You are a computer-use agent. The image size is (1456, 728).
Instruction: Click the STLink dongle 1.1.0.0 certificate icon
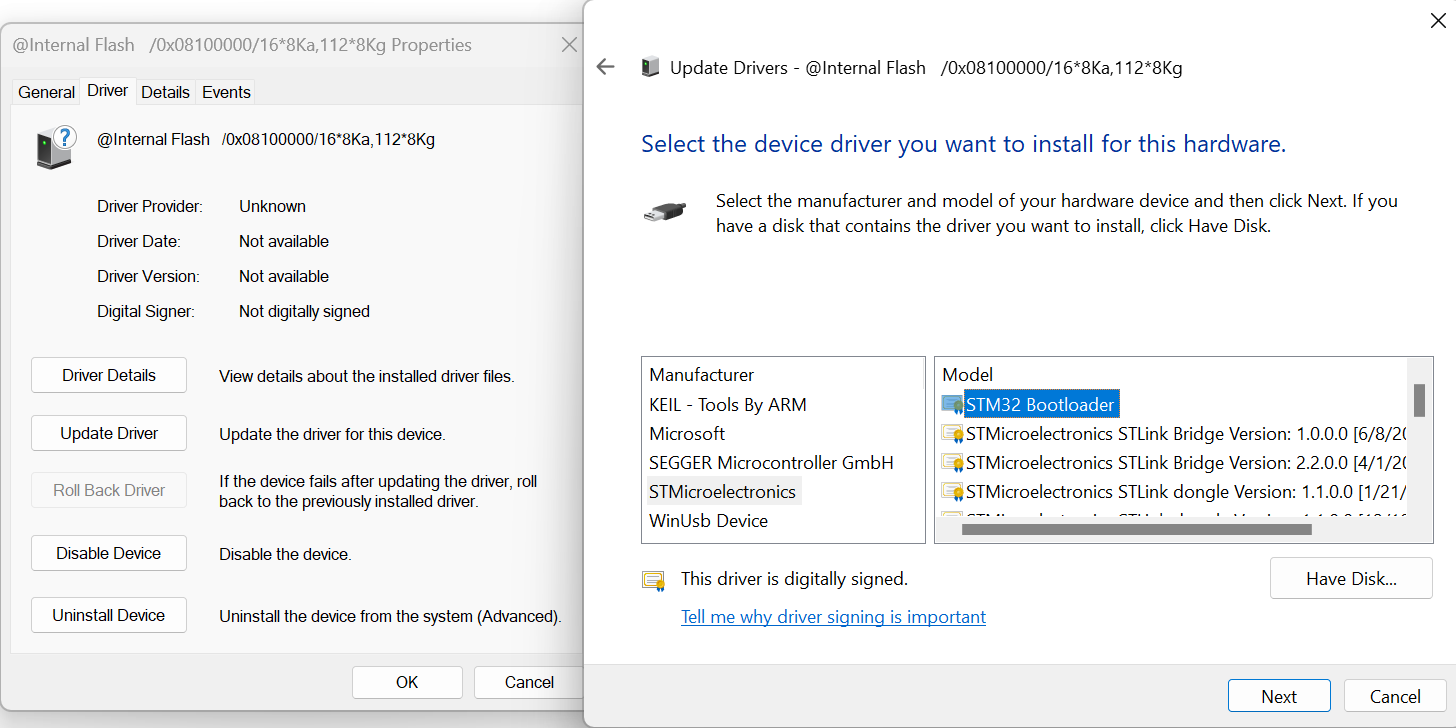[952, 492]
